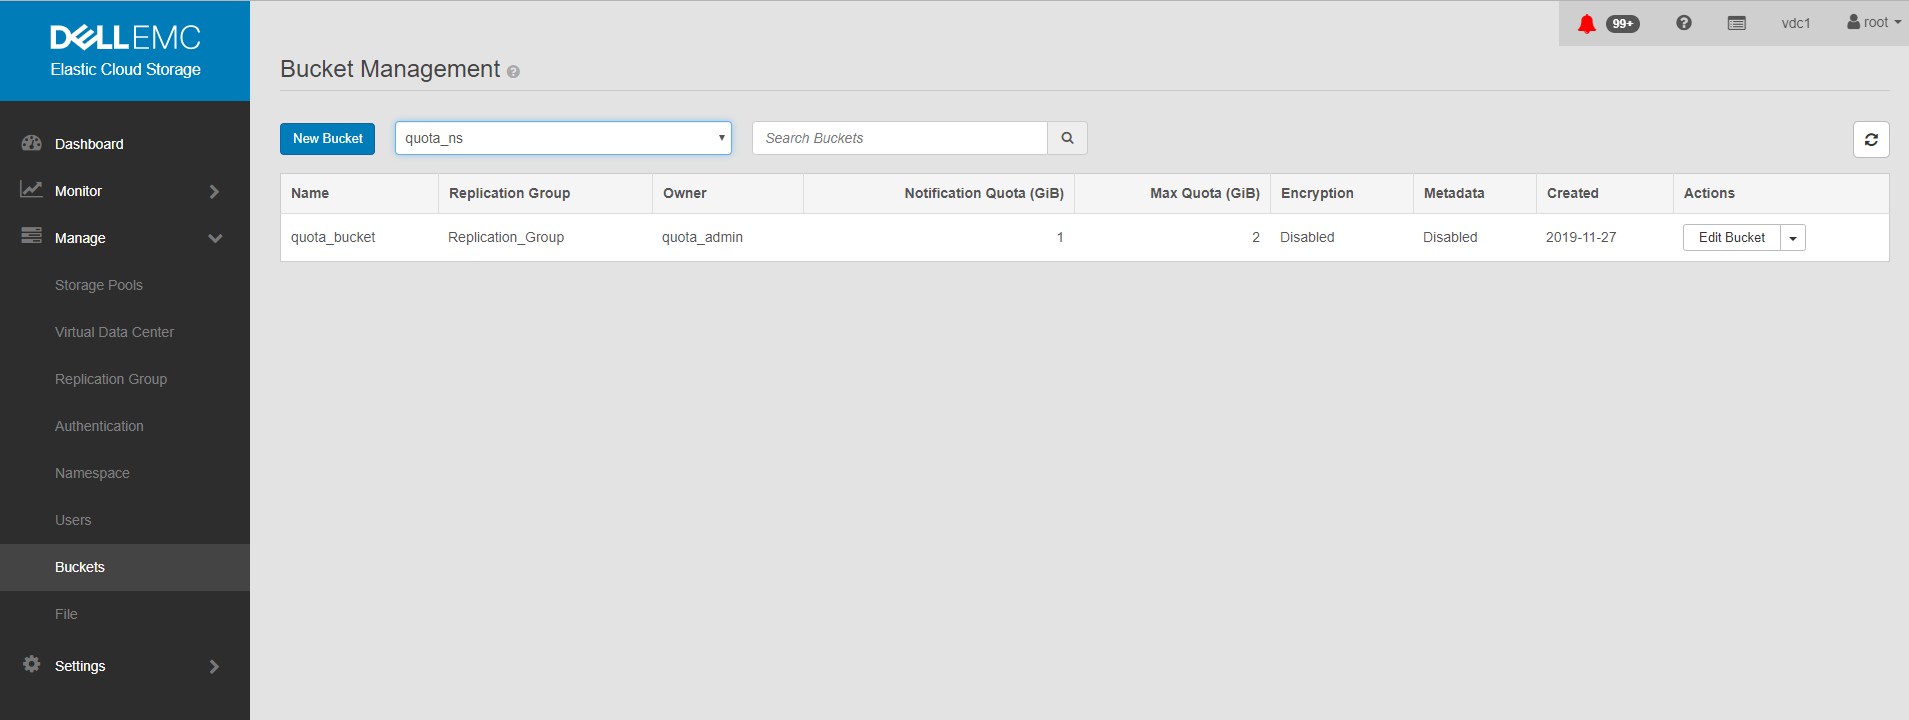Image resolution: width=1909 pixels, height=720 pixels.
Task: Click the search magnifier button
Action: click(x=1067, y=138)
